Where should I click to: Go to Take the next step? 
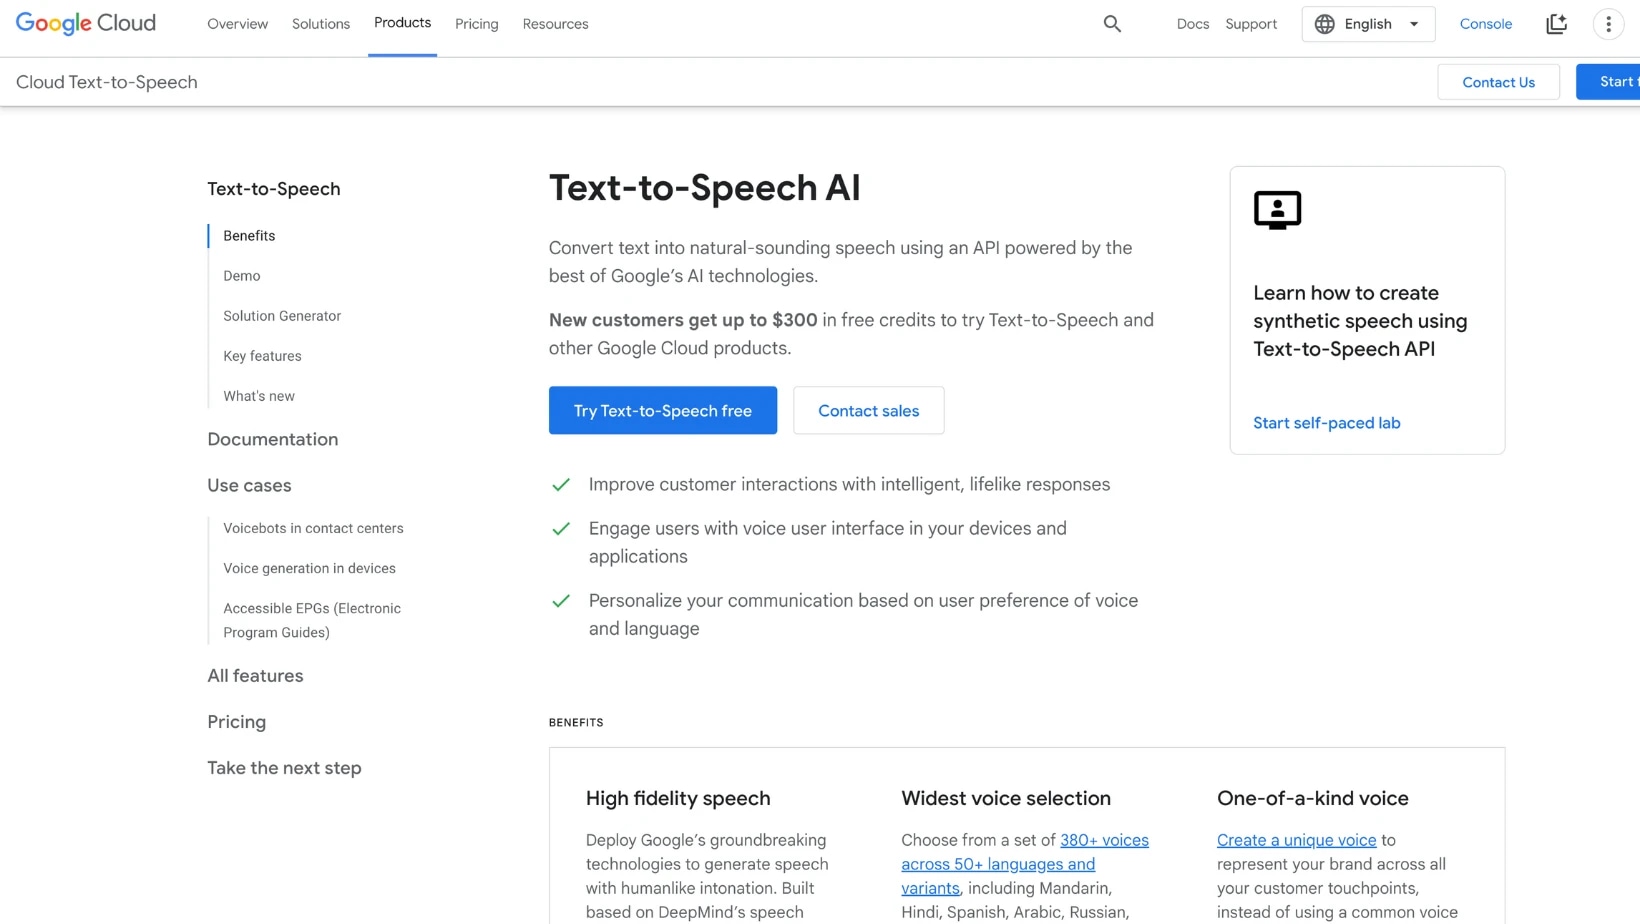pyautogui.click(x=284, y=768)
